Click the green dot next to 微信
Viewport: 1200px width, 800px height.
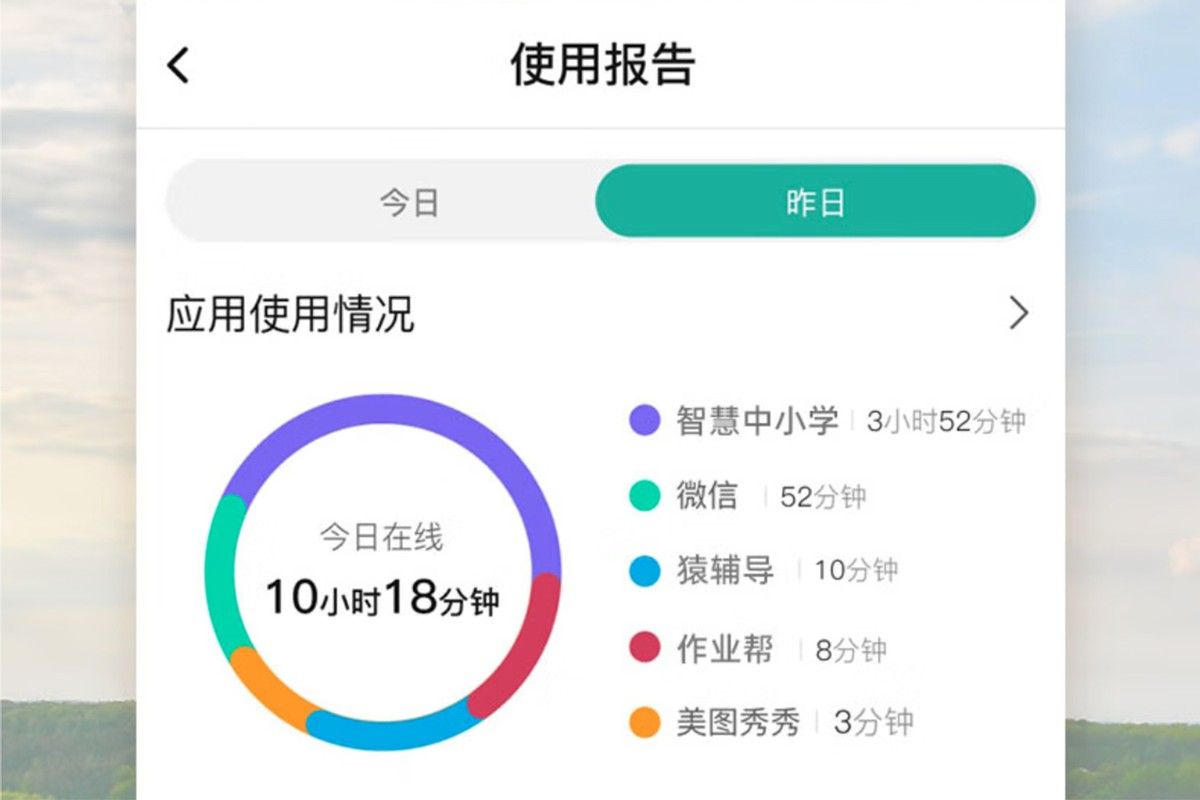click(x=645, y=496)
